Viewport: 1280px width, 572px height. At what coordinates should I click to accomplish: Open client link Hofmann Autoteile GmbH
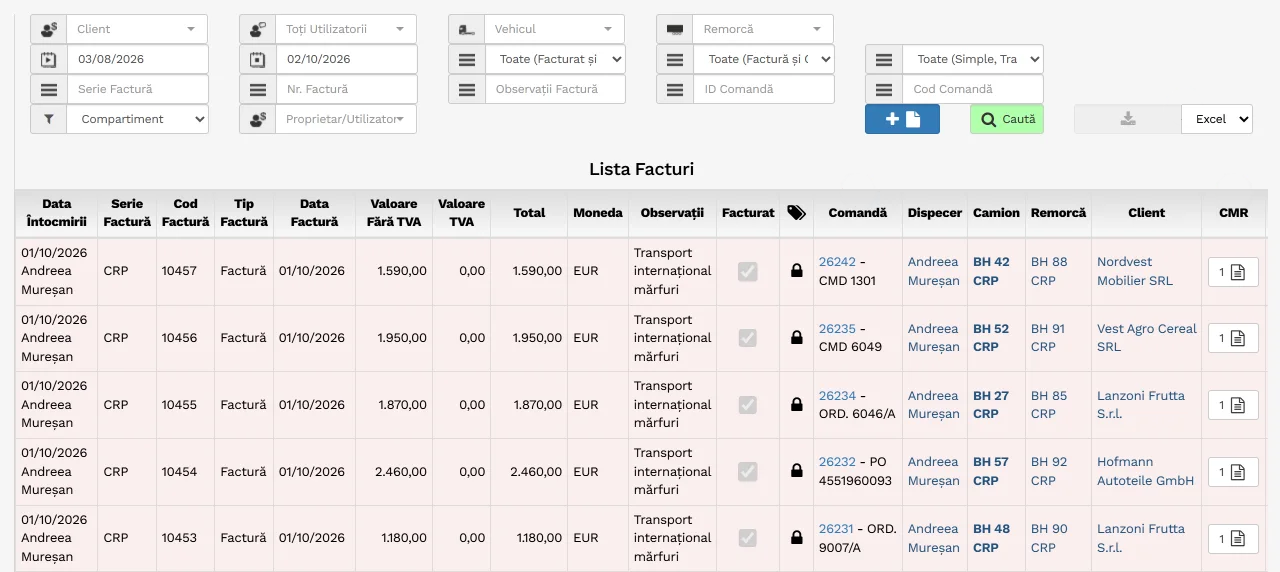click(x=1146, y=471)
